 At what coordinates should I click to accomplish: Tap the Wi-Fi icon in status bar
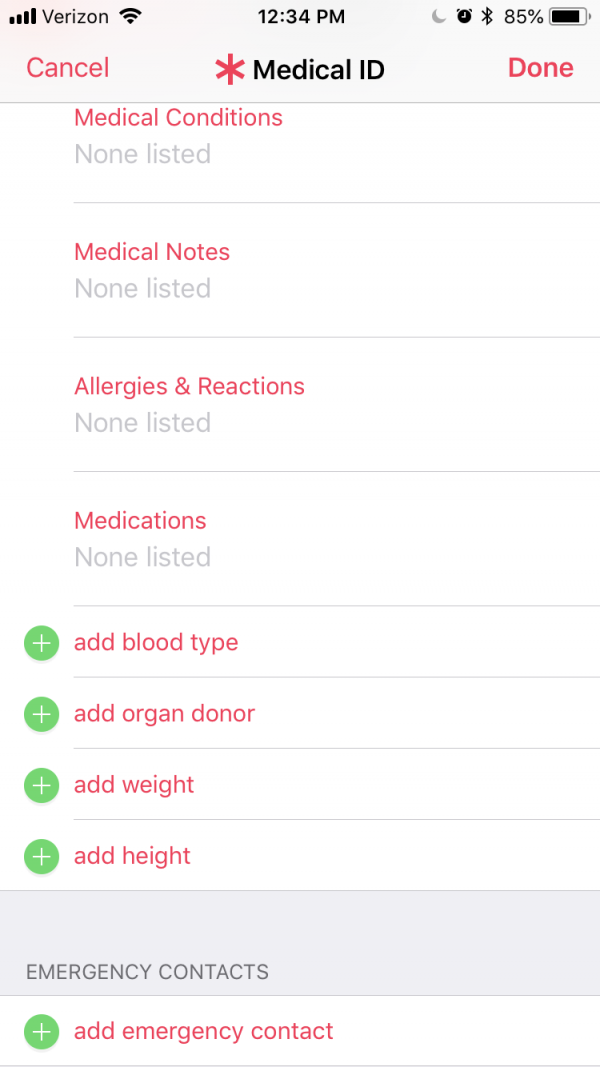pyautogui.click(x=130, y=17)
